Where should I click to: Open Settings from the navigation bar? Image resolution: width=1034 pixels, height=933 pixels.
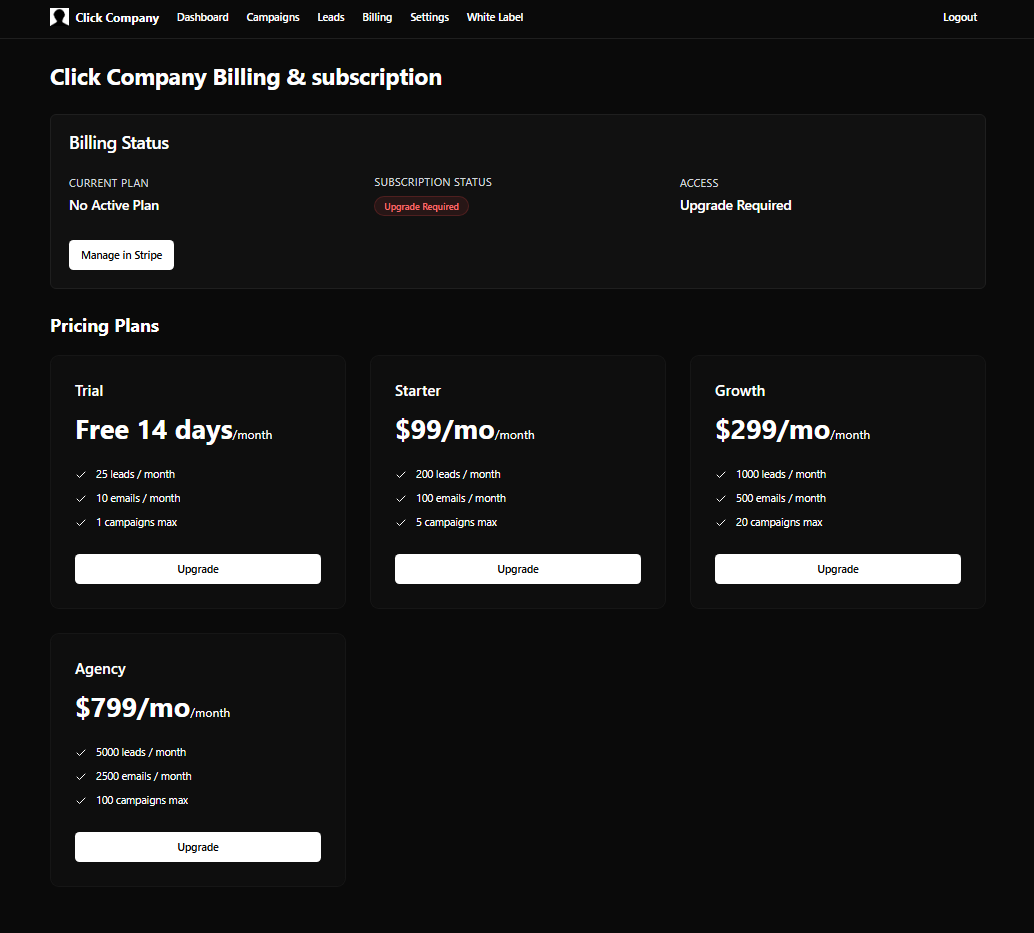click(429, 17)
